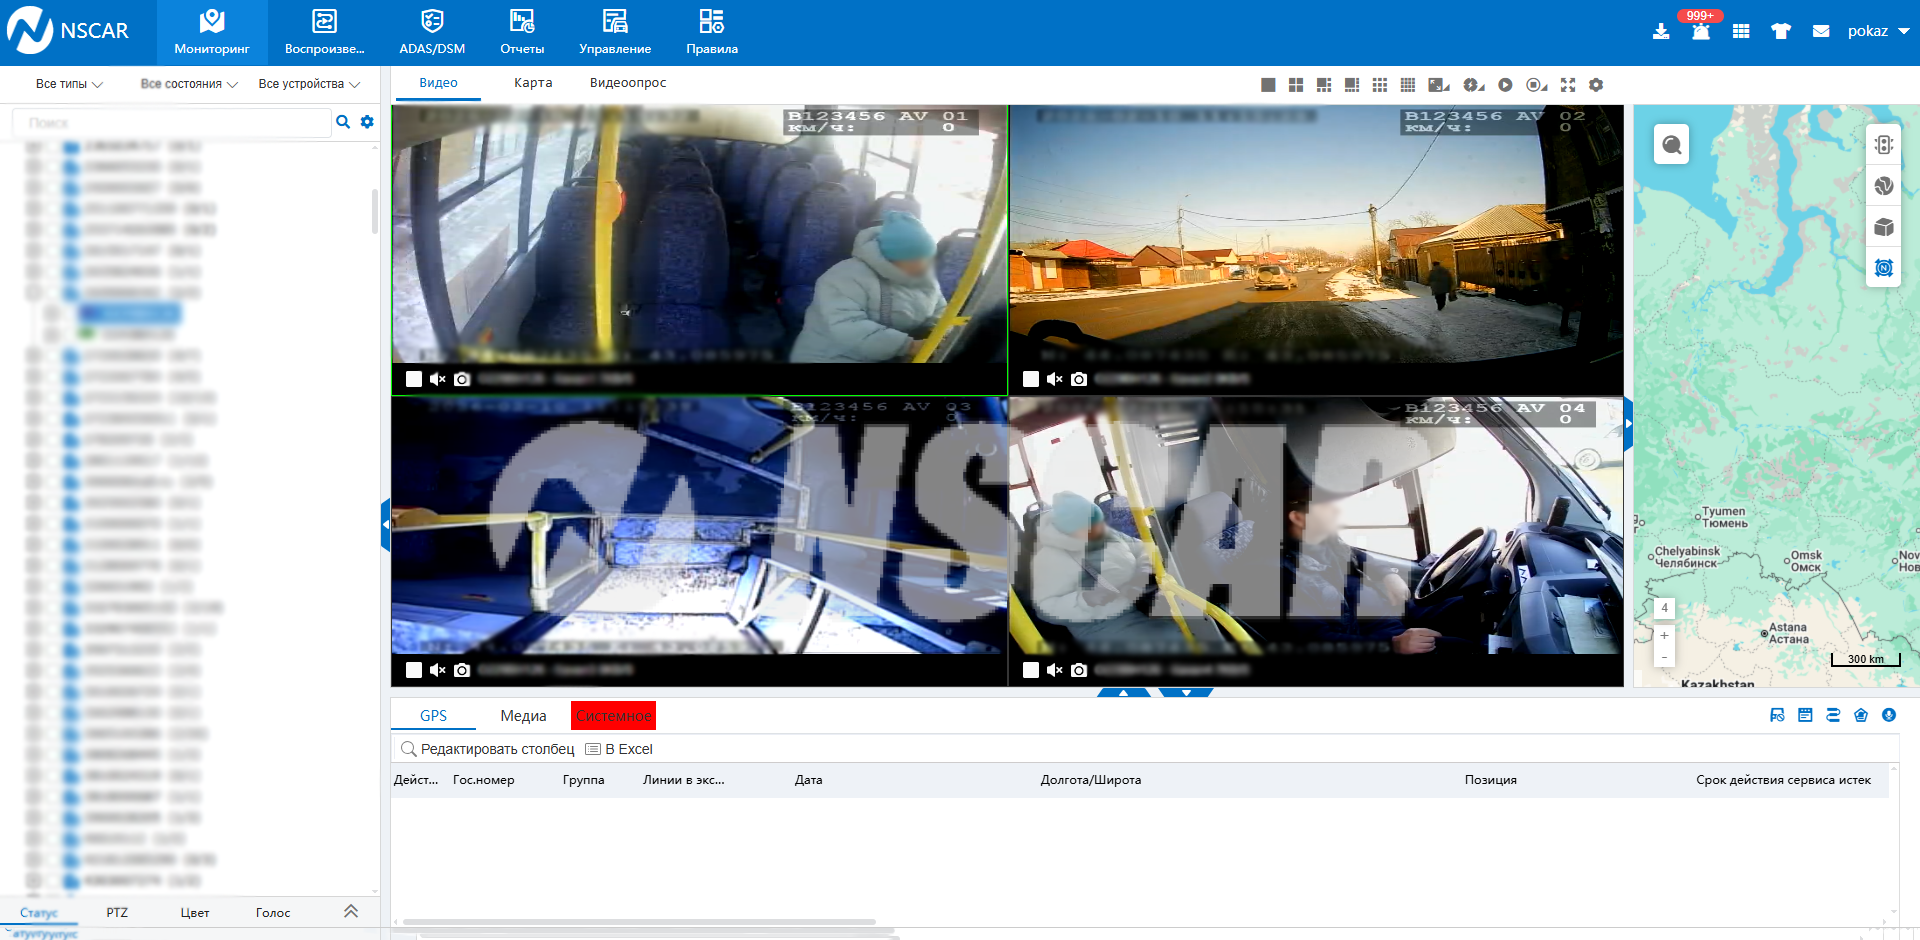Screen dimensions: 1920x940
Task: Take snapshot of camera 02 video
Action: [1079, 379]
